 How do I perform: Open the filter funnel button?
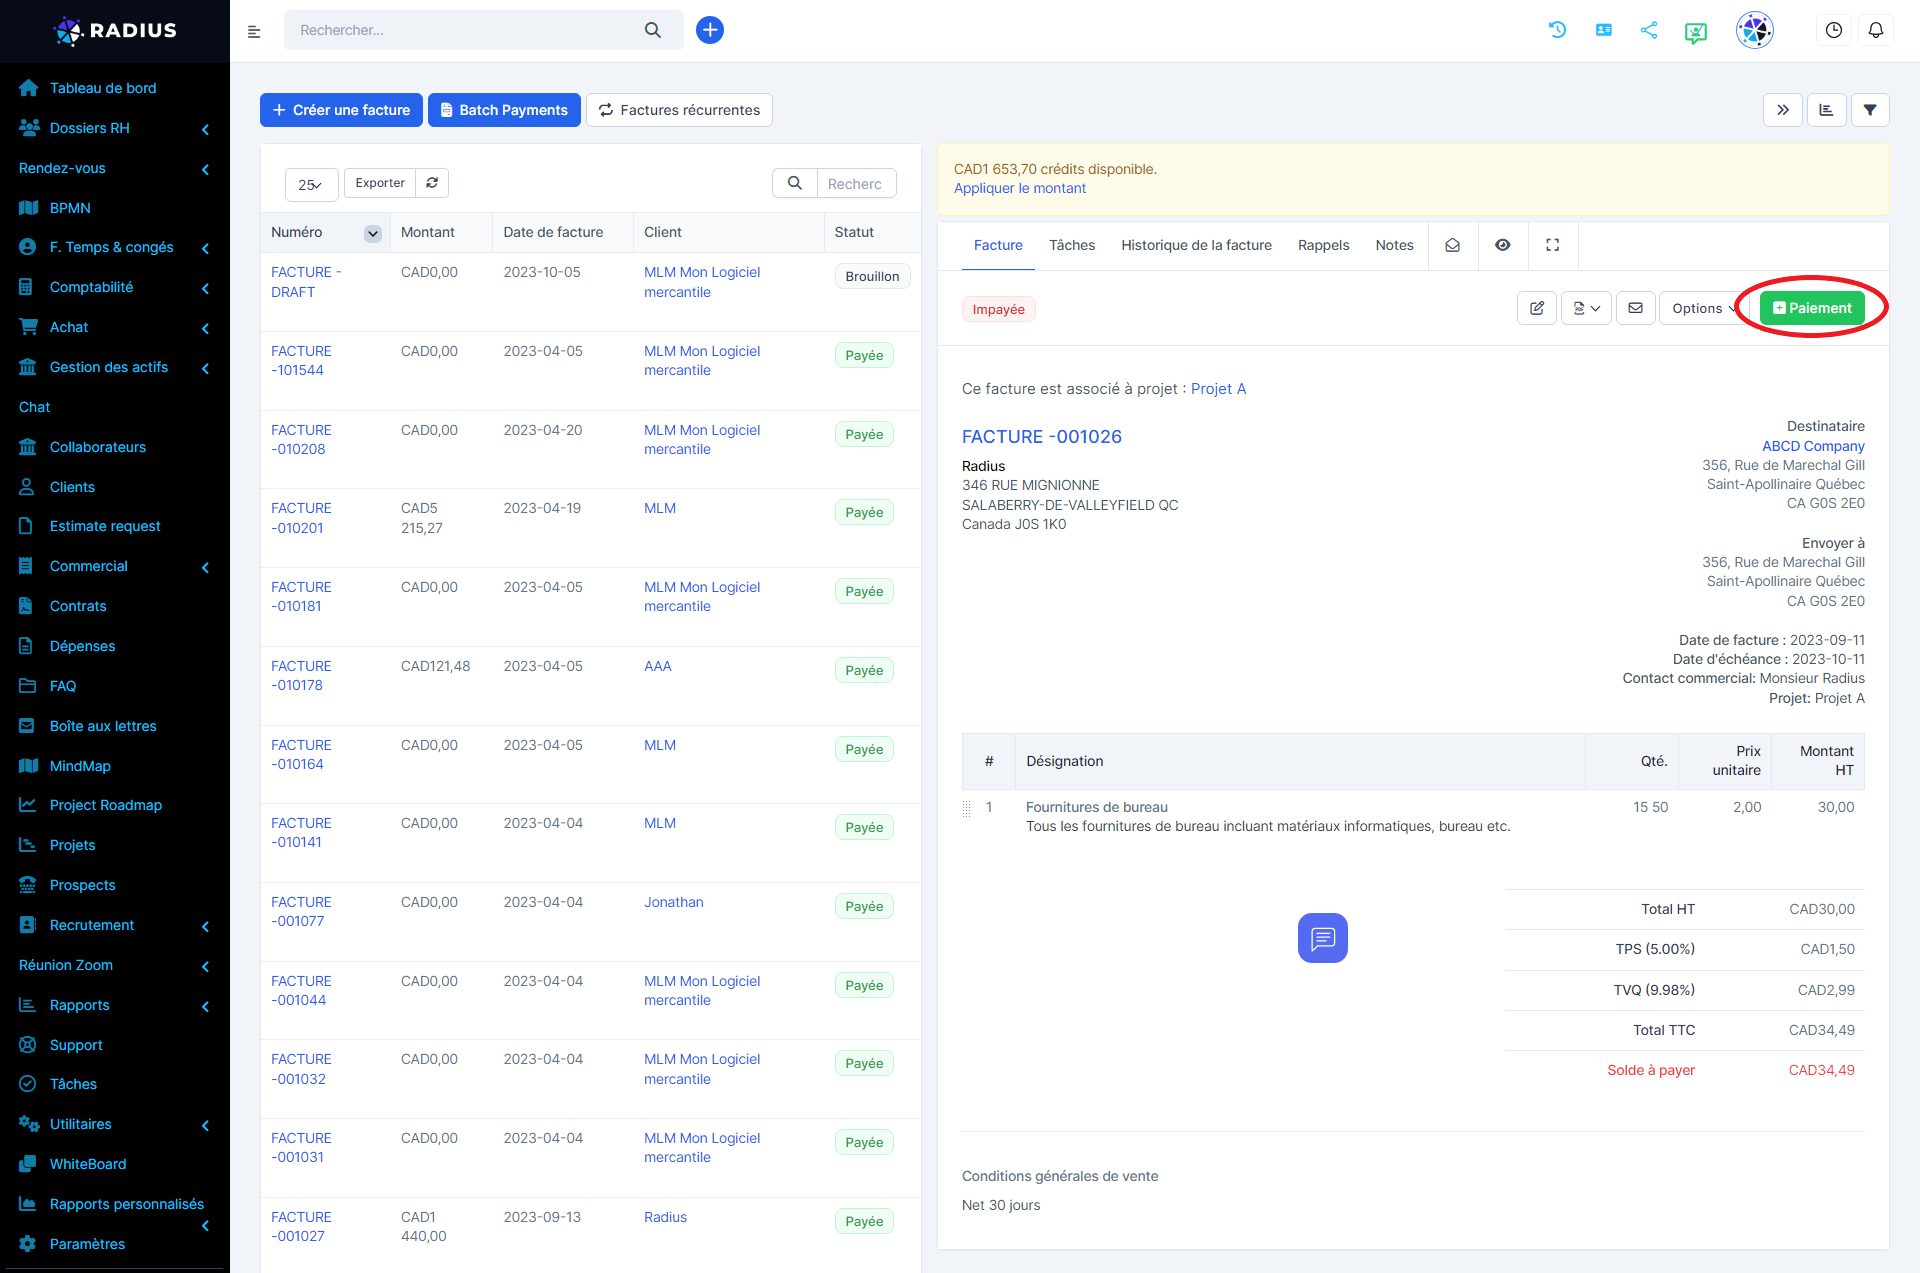1870,110
